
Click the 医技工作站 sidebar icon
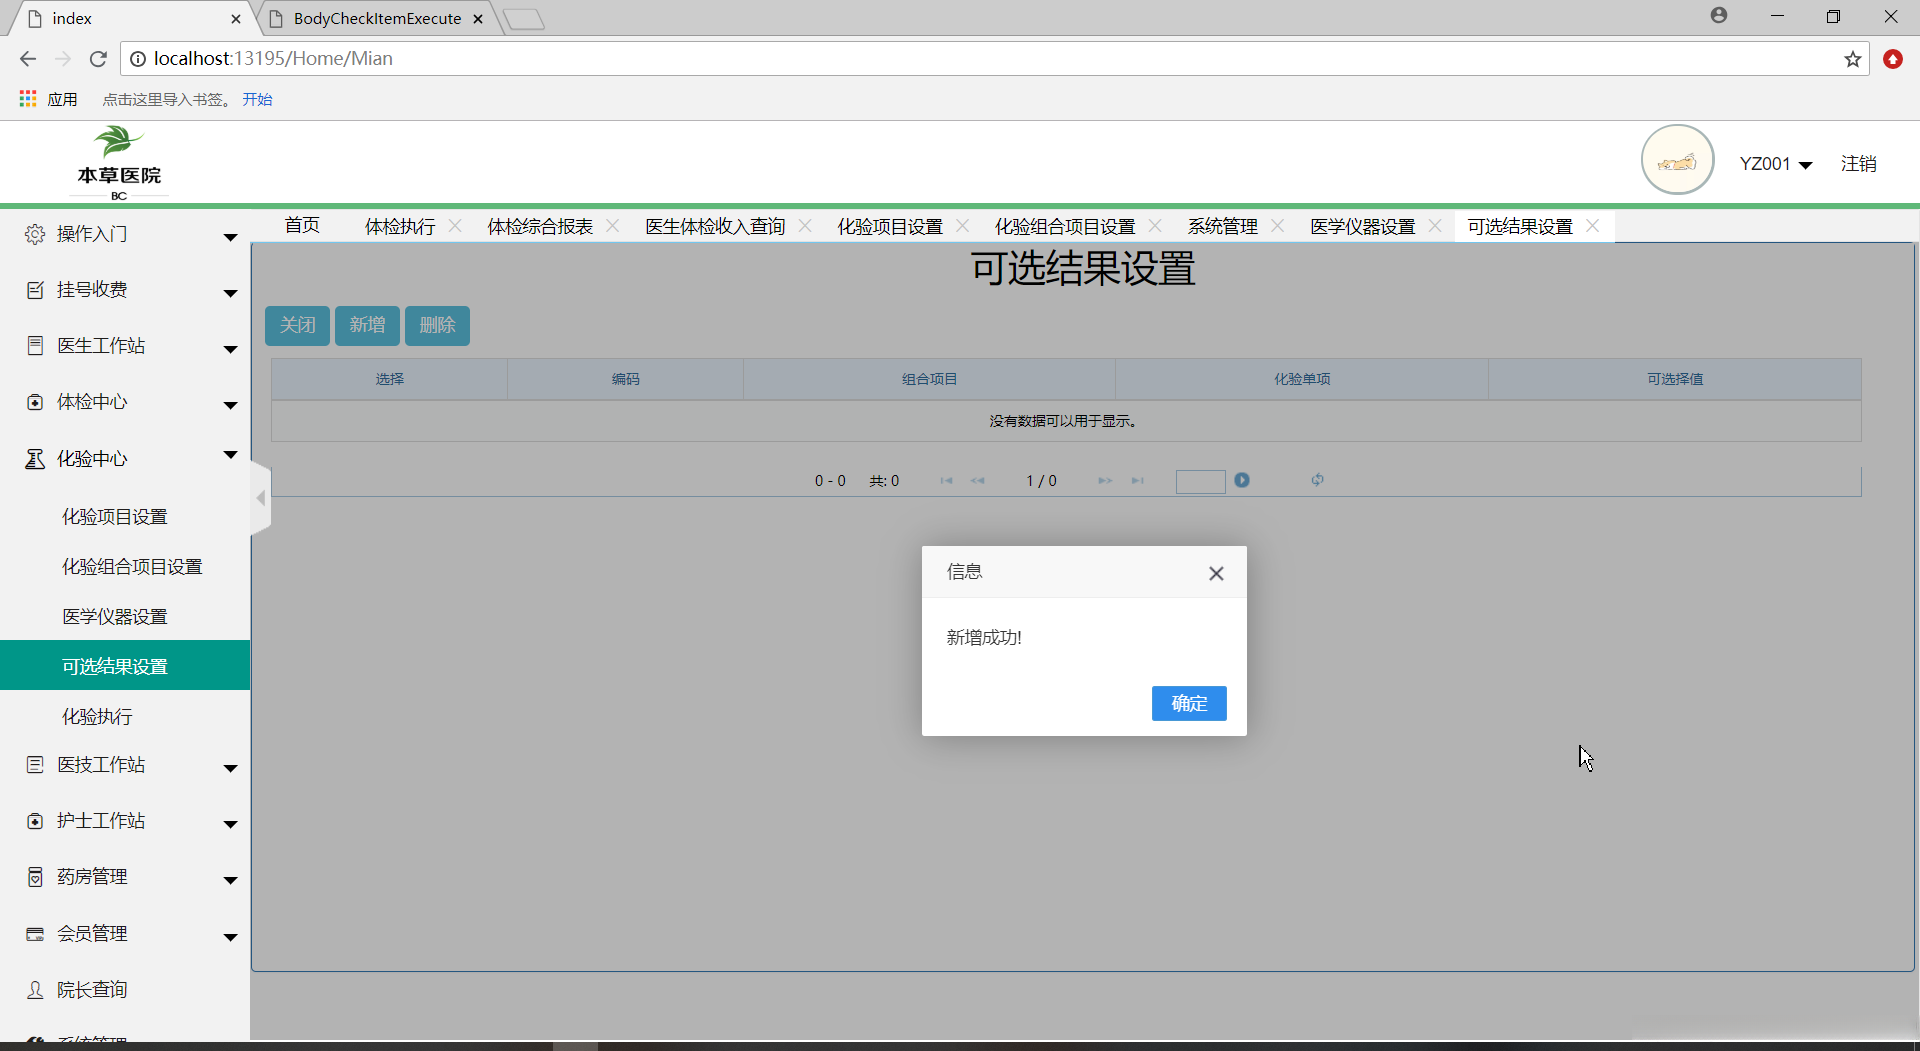pyautogui.click(x=35, y=765)
